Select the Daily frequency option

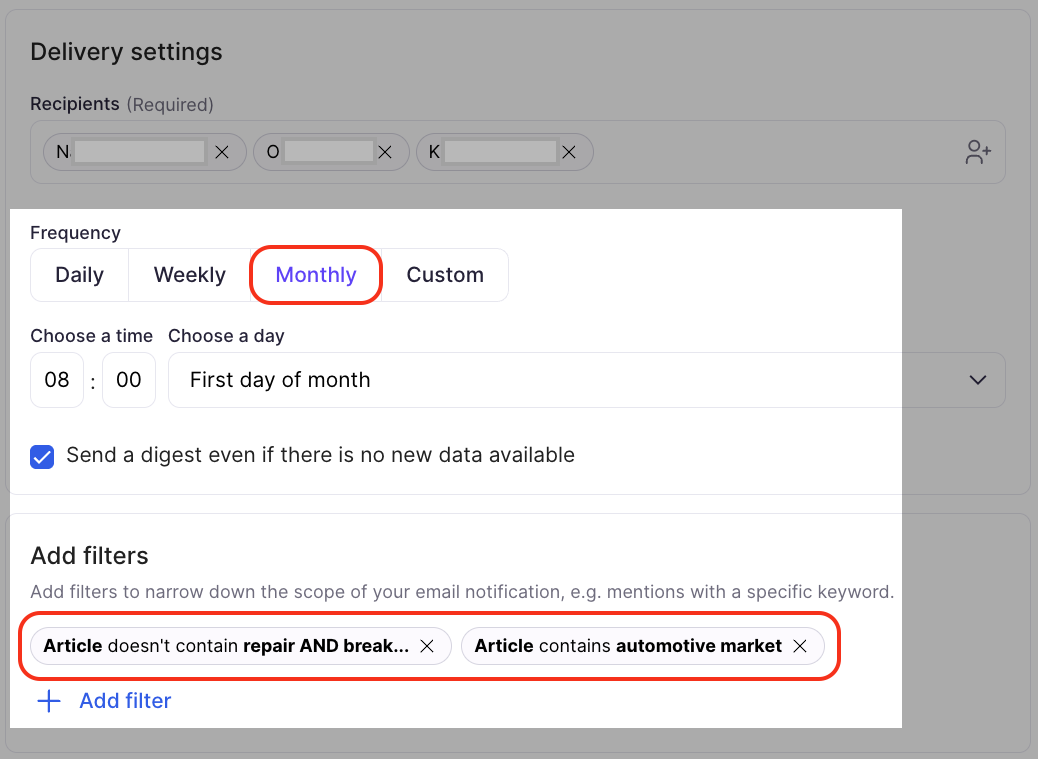coord(80,275)
